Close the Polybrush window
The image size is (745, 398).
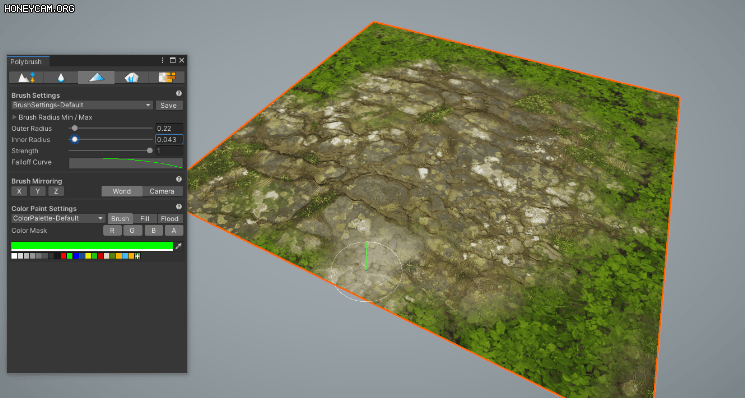[181, 60]
